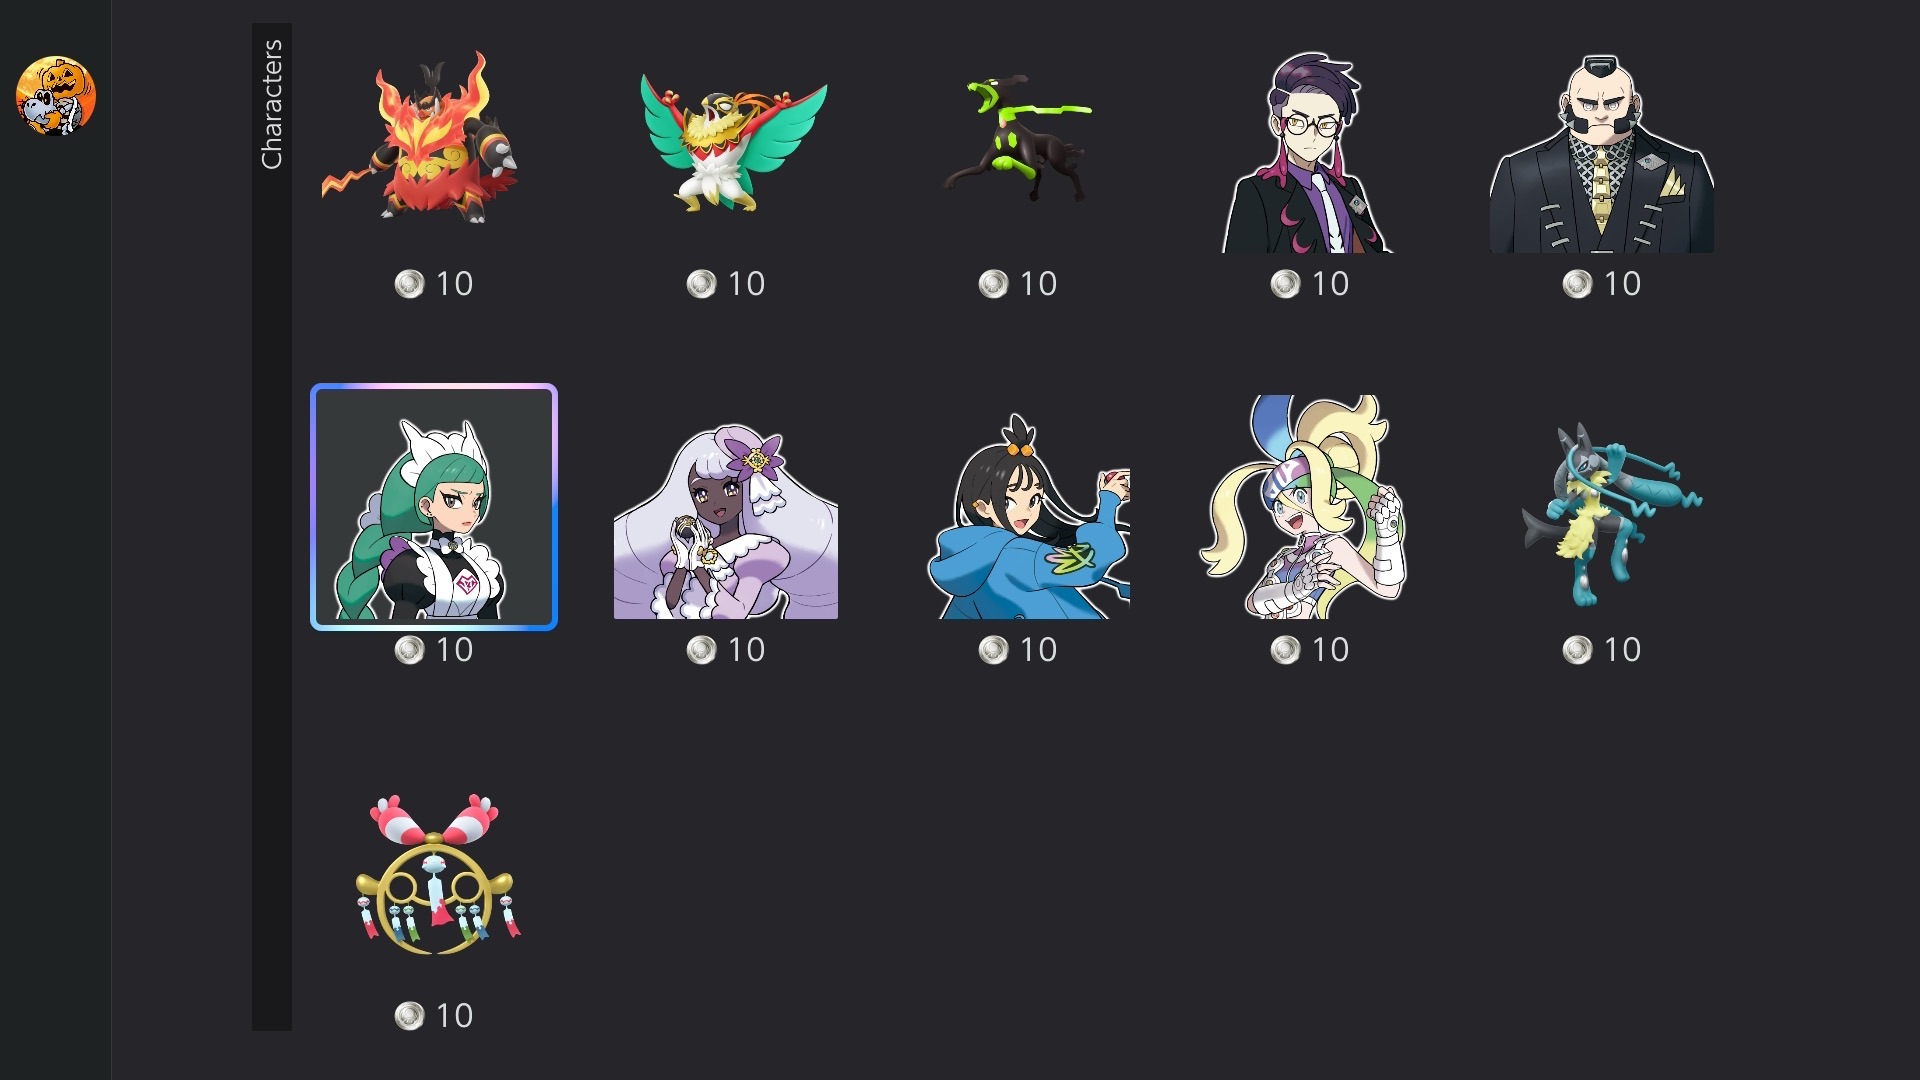Choose the Decidueye owl Pokémon icon
The width and height of the screenshot is (1920, 1080).
pos(734,140)
